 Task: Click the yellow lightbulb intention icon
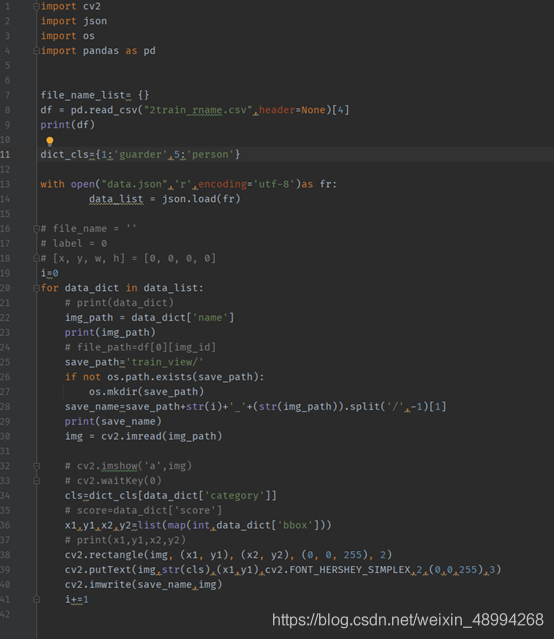(50, 141)
